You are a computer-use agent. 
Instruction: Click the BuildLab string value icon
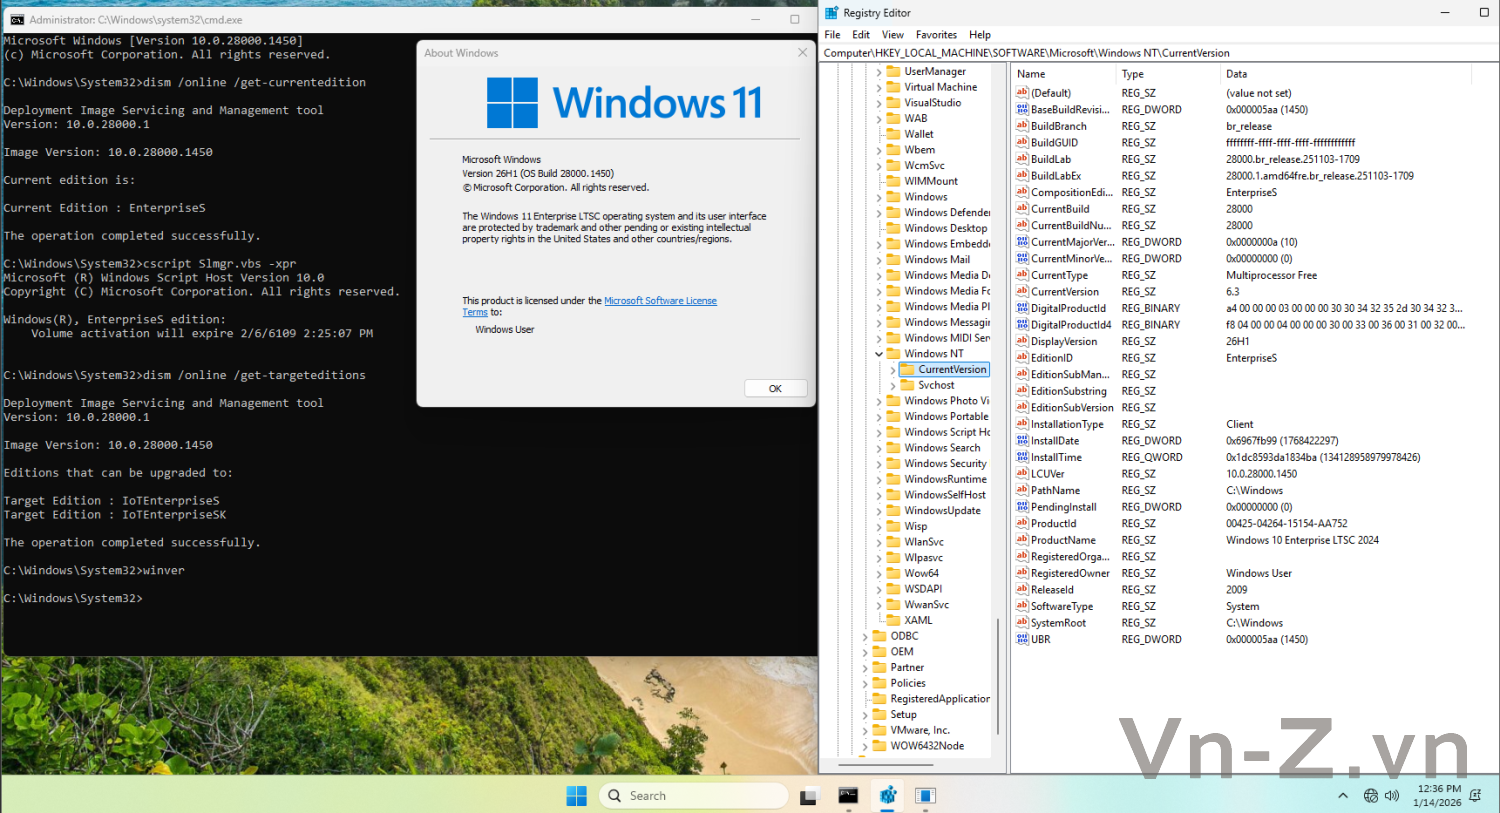(1022, 159)
